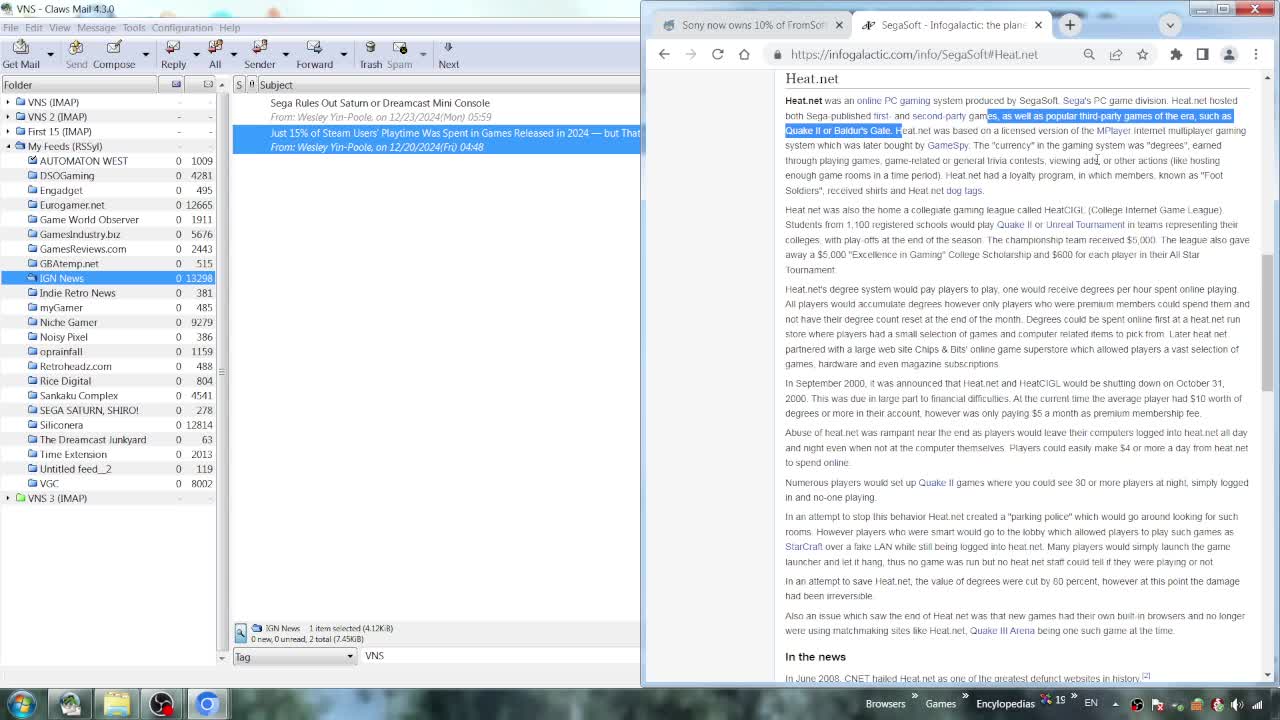Click Get Mail toolbar icon

(21, 54)
